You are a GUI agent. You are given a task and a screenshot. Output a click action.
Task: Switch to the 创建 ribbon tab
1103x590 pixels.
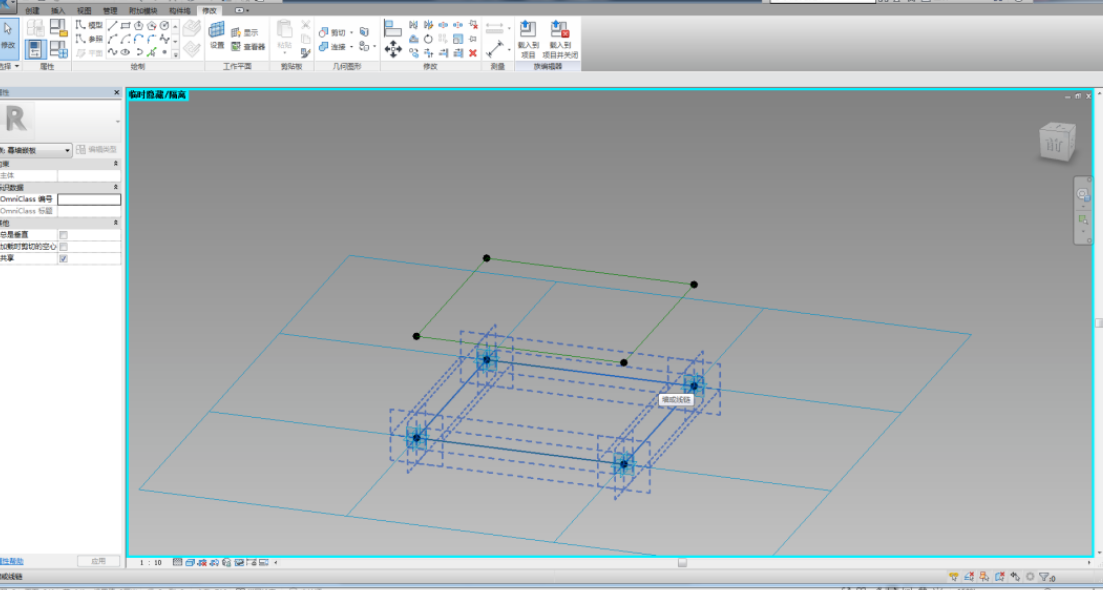[32, 11]
